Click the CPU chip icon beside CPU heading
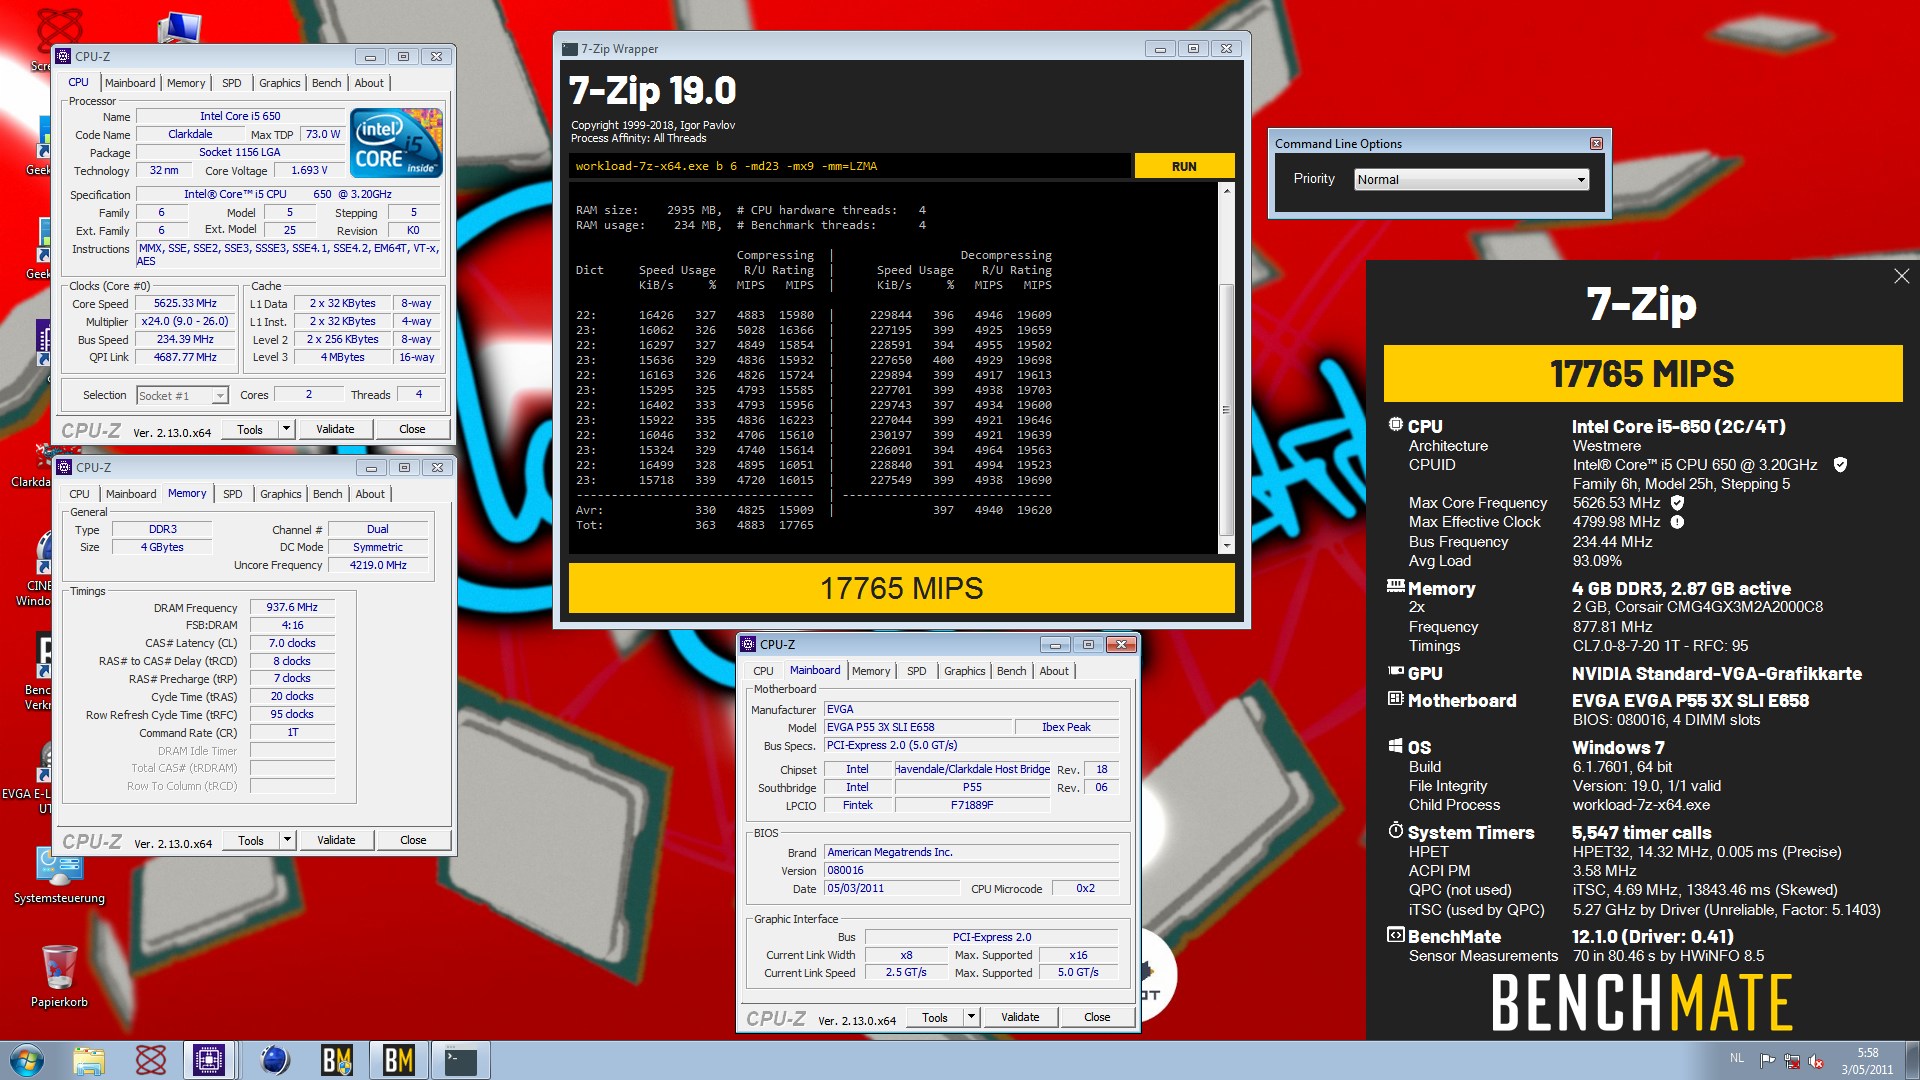Viewport: 1920px width, 1080px height. [1396, 425]
